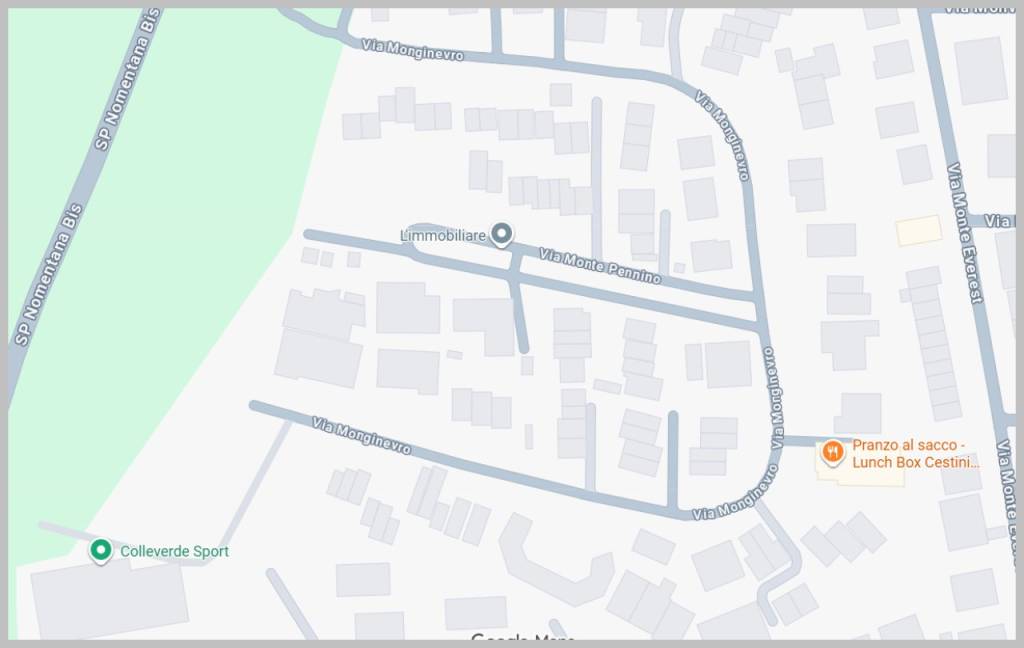Open Pranzo al sacco Lunch Box label
Screen dimensions: 1024x648
point(916,454)
